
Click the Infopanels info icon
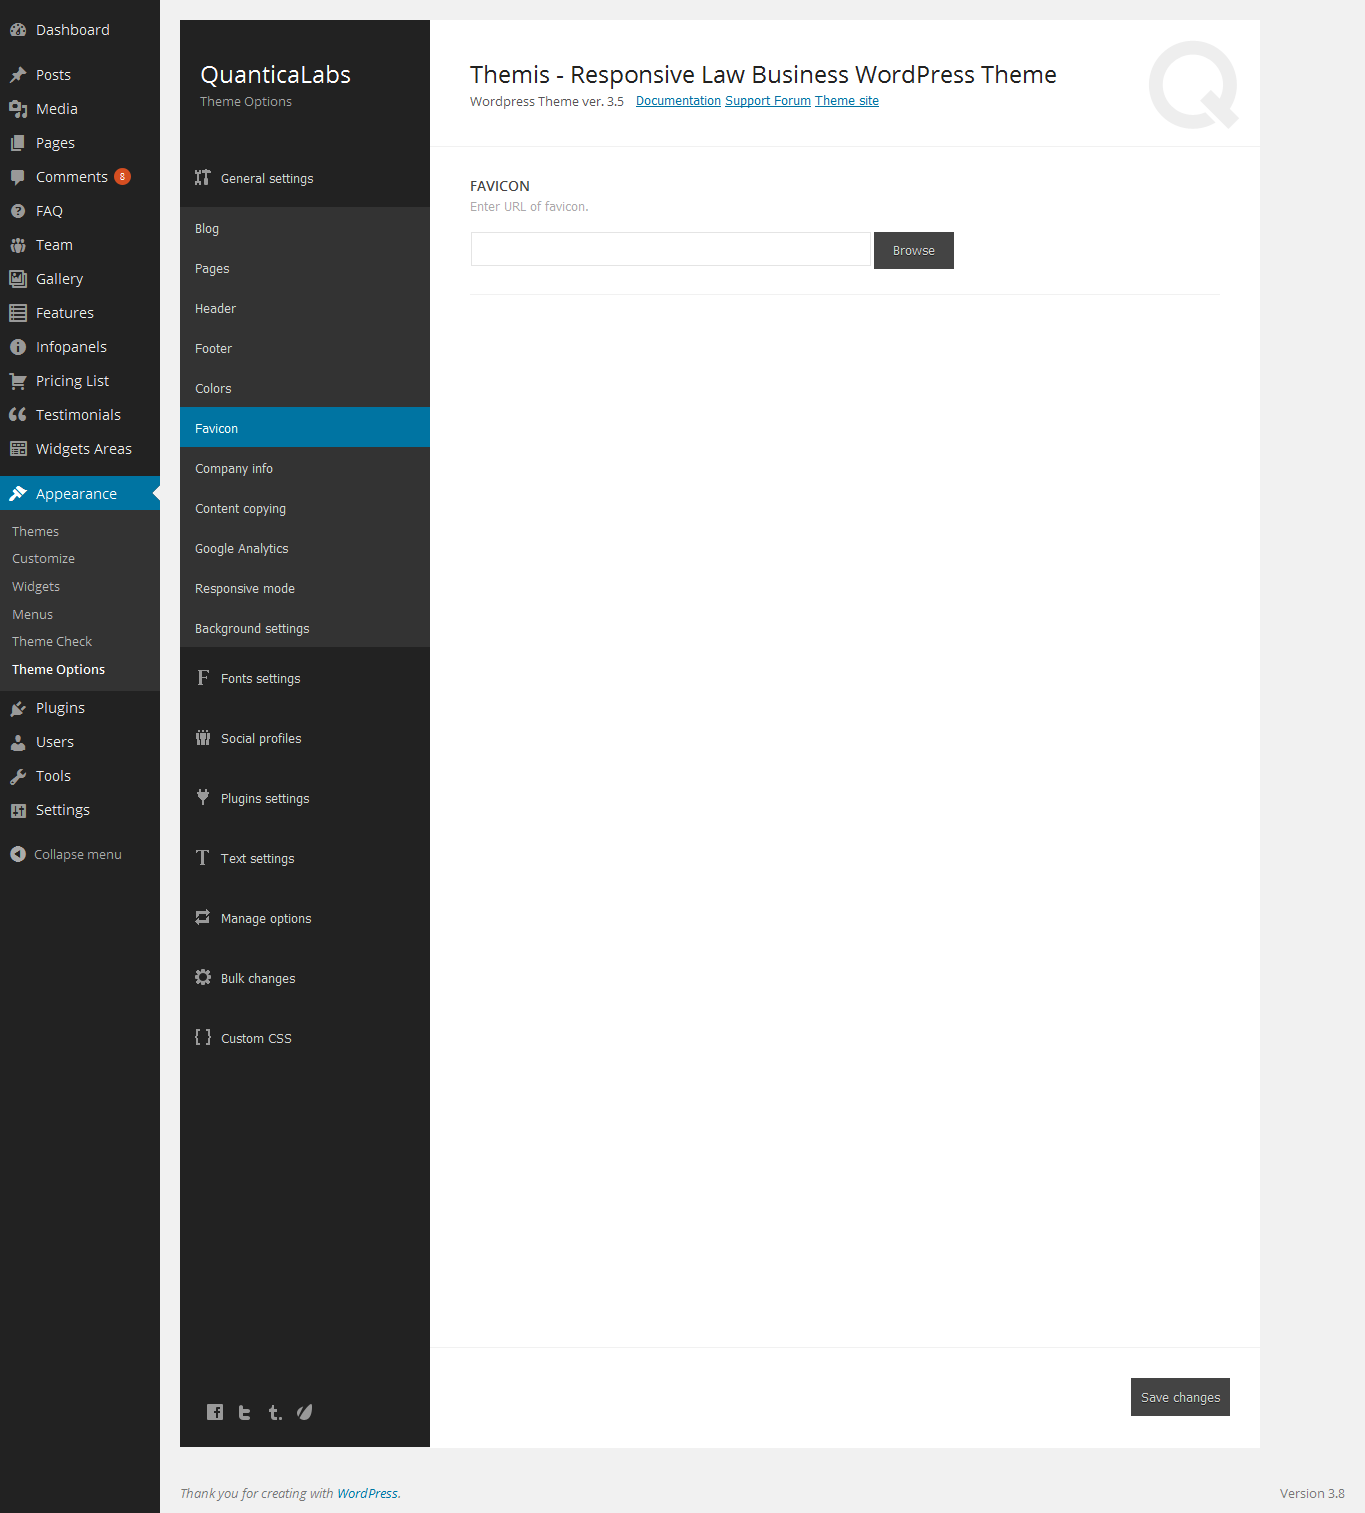pos(18,347)
